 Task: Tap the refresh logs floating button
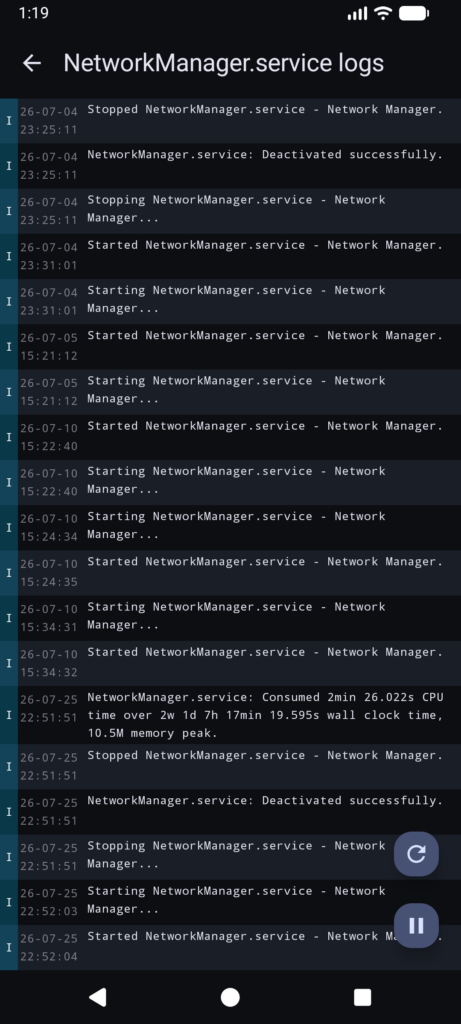pyautogui.click(x=416, y=854)
